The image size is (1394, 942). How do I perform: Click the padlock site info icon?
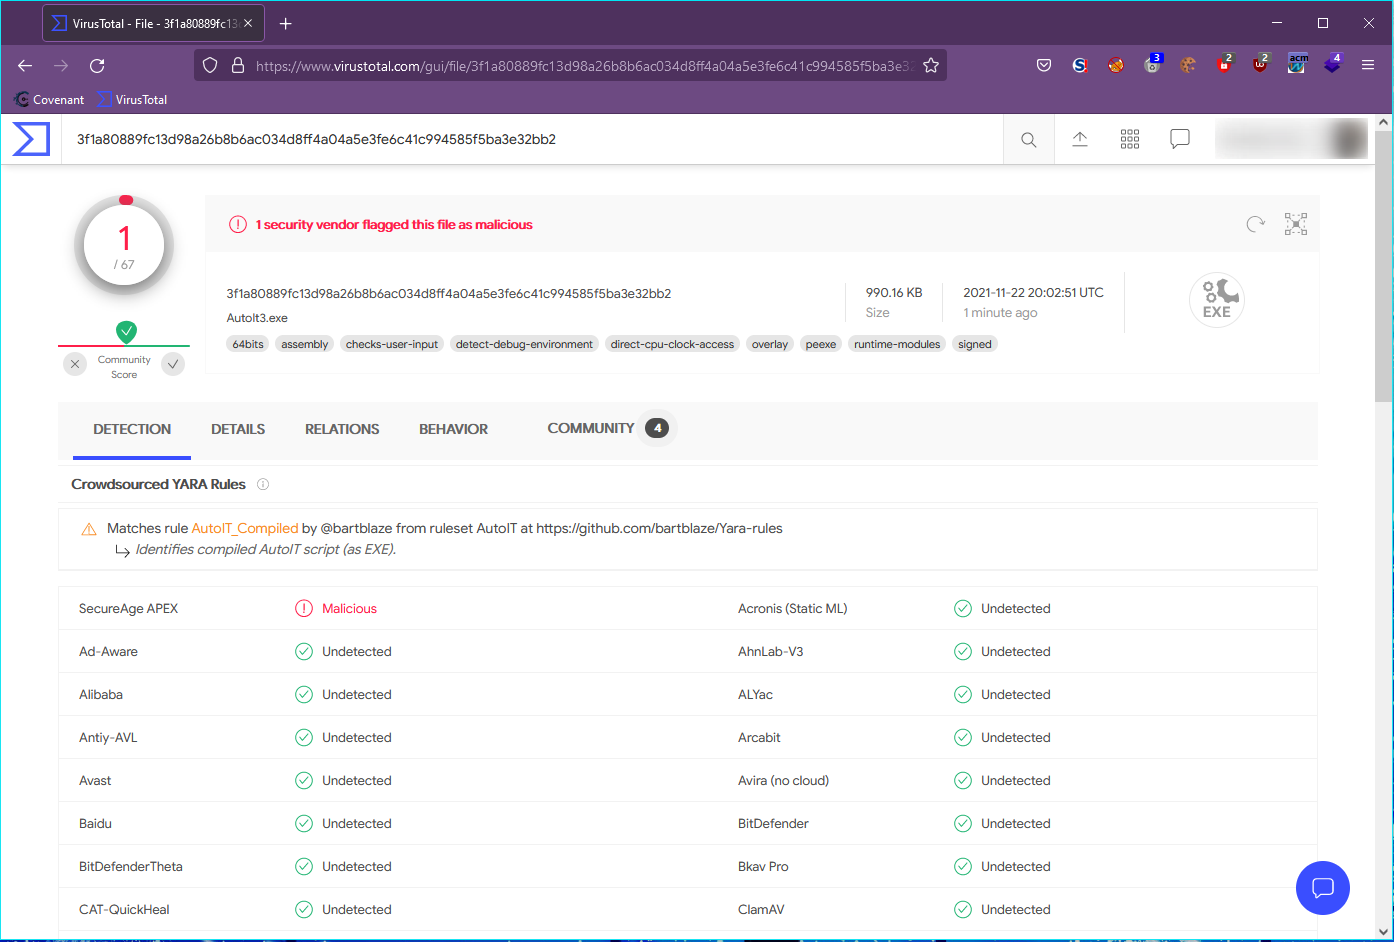coord(238,65)
